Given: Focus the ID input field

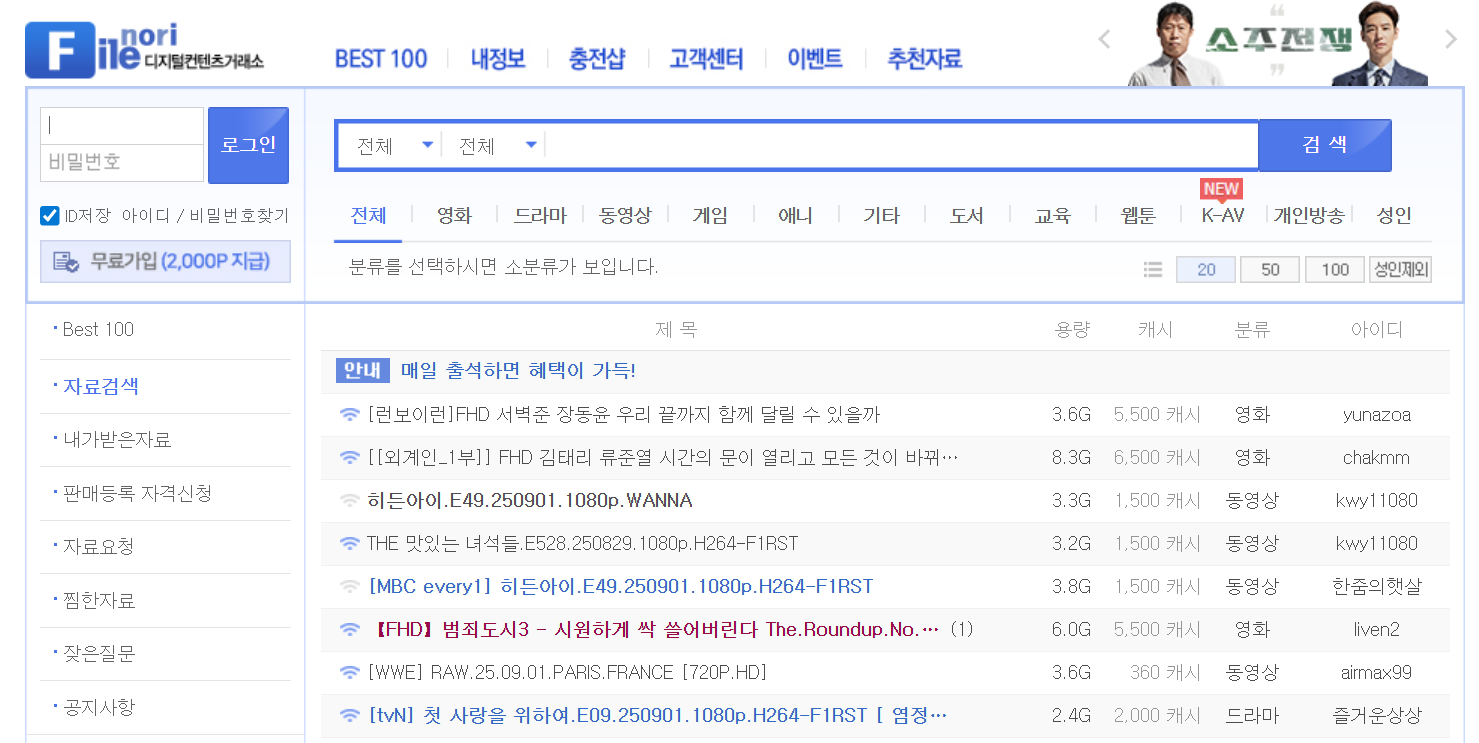Looking at the screenshot, I should click(122, 126).
